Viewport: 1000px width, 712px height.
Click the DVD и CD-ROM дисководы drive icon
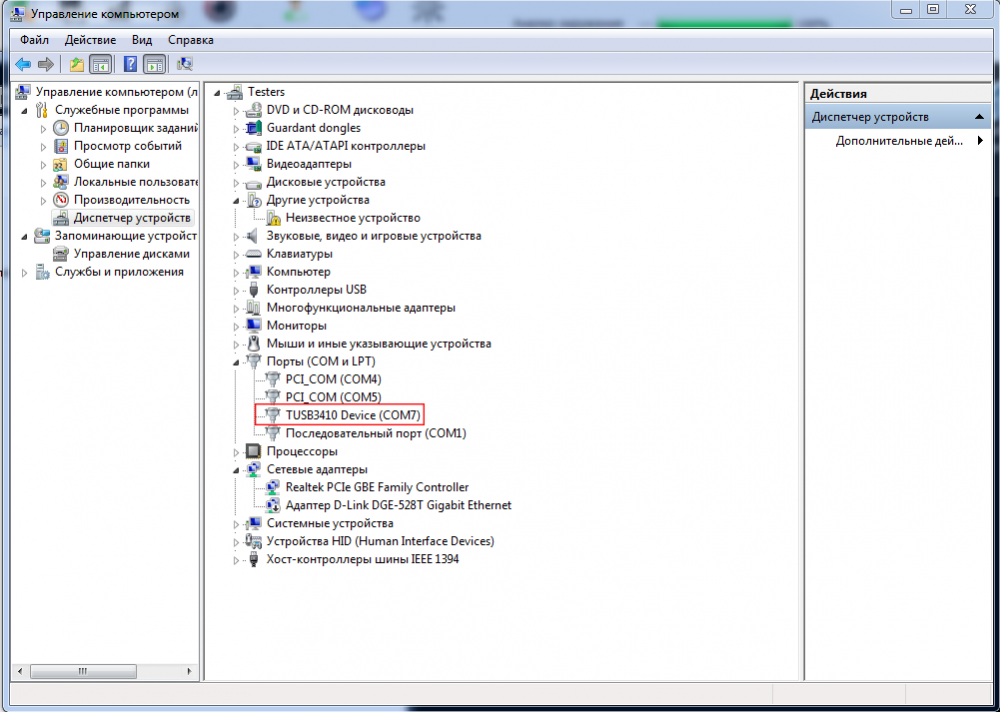coord(252,110)
